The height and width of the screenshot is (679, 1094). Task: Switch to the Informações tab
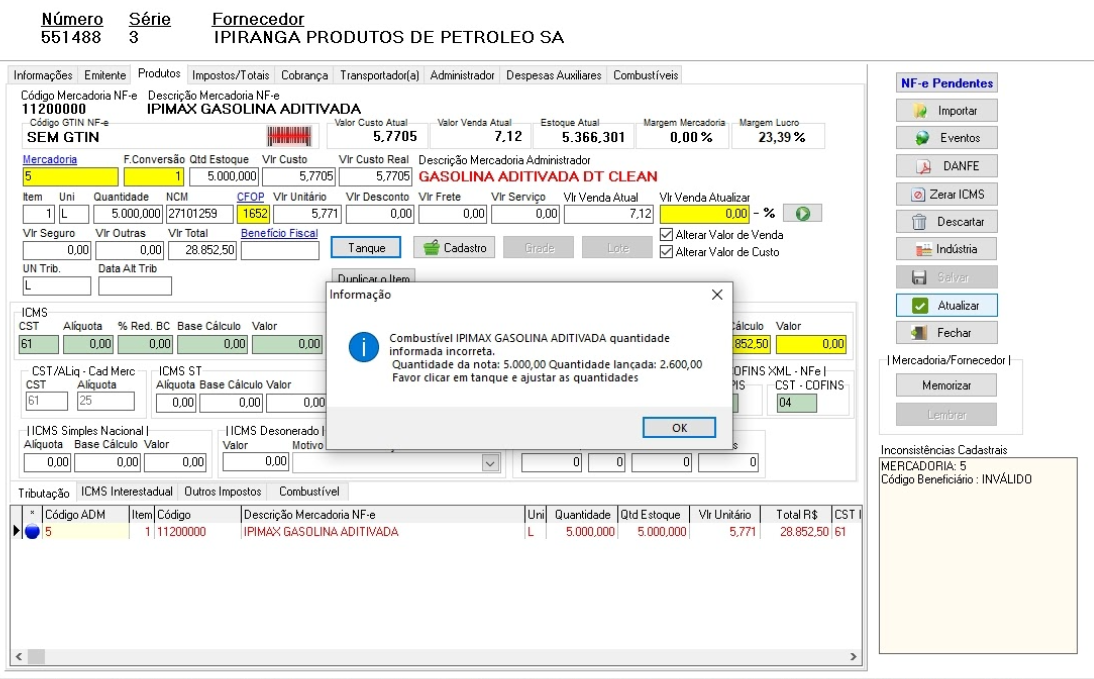[43, 75]
